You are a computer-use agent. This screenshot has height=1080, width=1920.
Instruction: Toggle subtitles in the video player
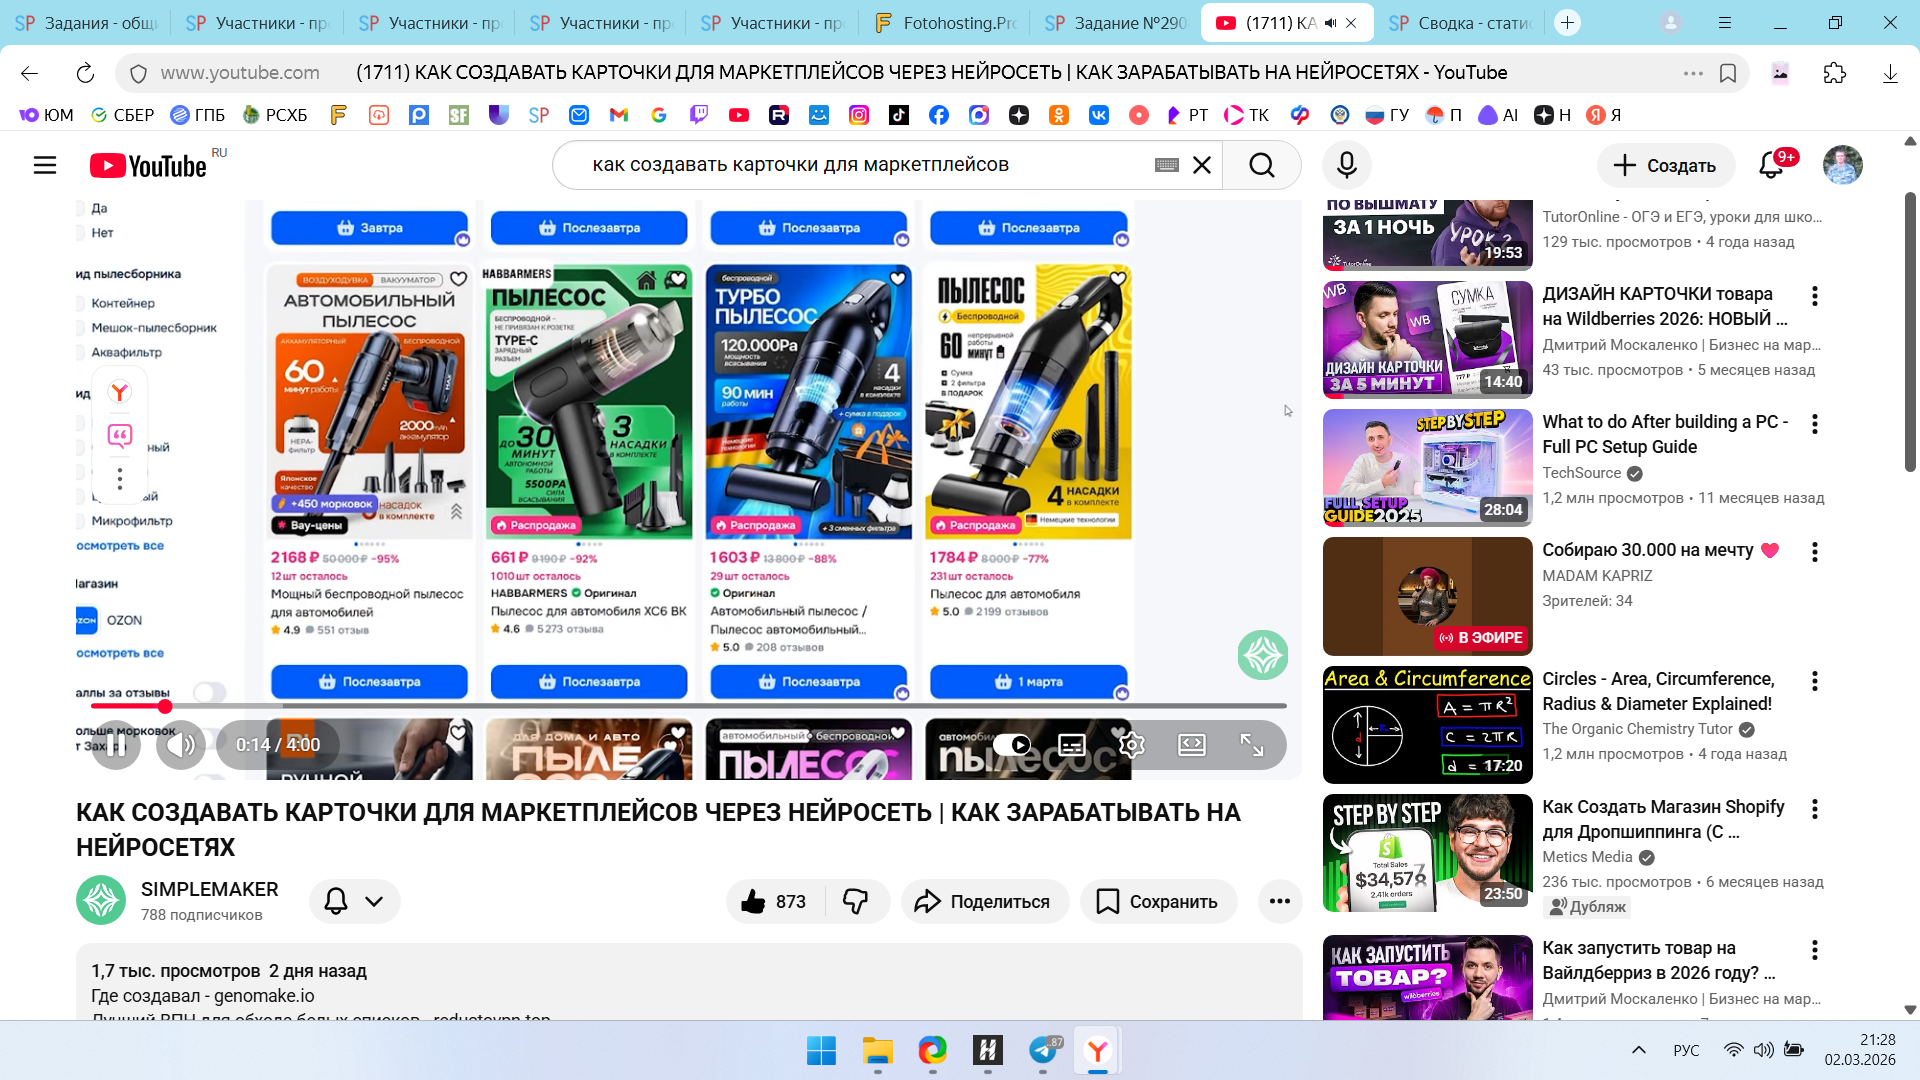point(1072,745)
